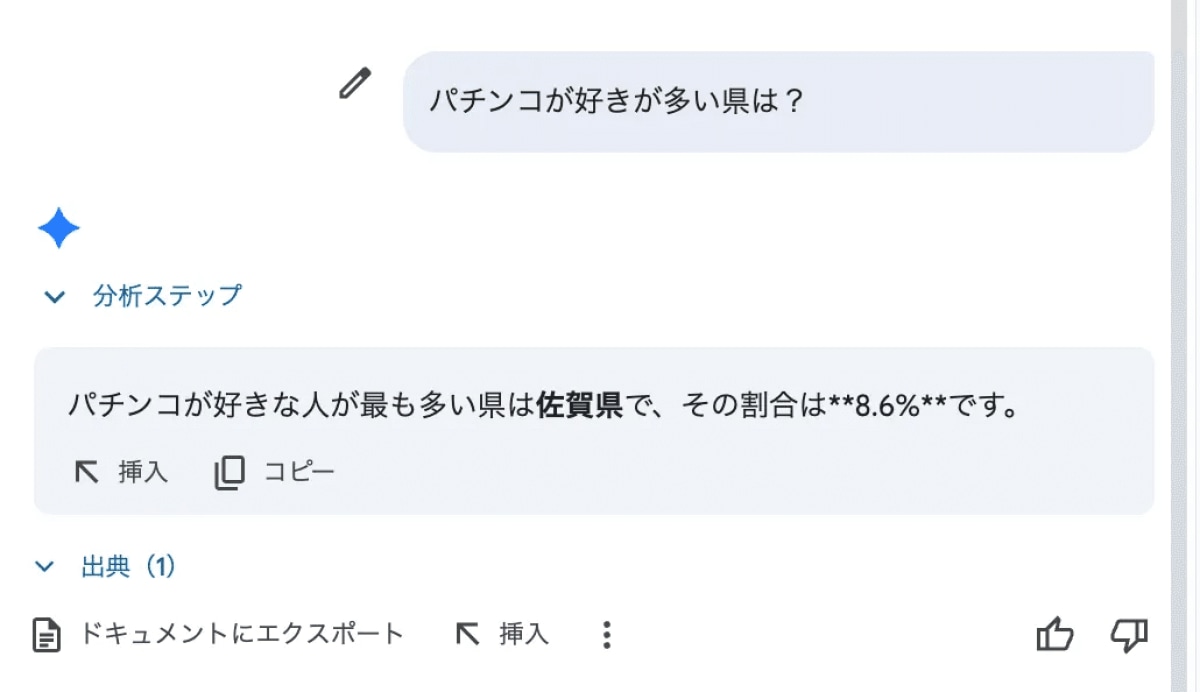Click the copy icon inside the answer card

tap(229, 472)
